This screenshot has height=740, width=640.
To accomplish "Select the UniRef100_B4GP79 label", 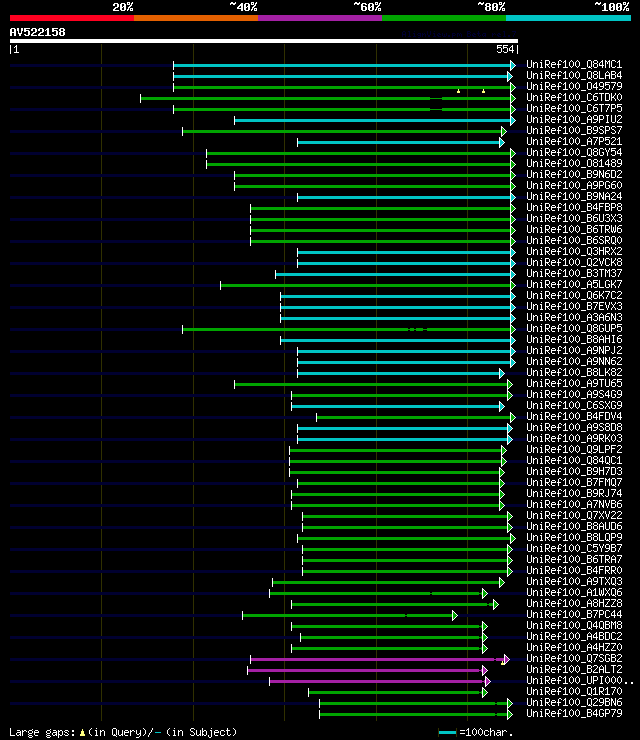I will [x=574, y=714].
